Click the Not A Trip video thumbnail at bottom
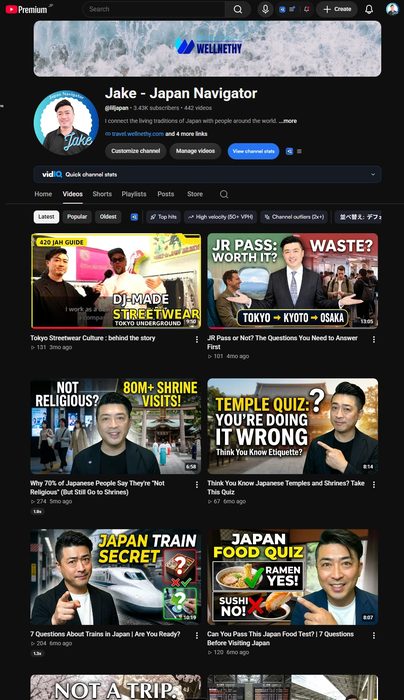This screenshot has width=404, height=700. pyautogui.click(x=116, y=687)
